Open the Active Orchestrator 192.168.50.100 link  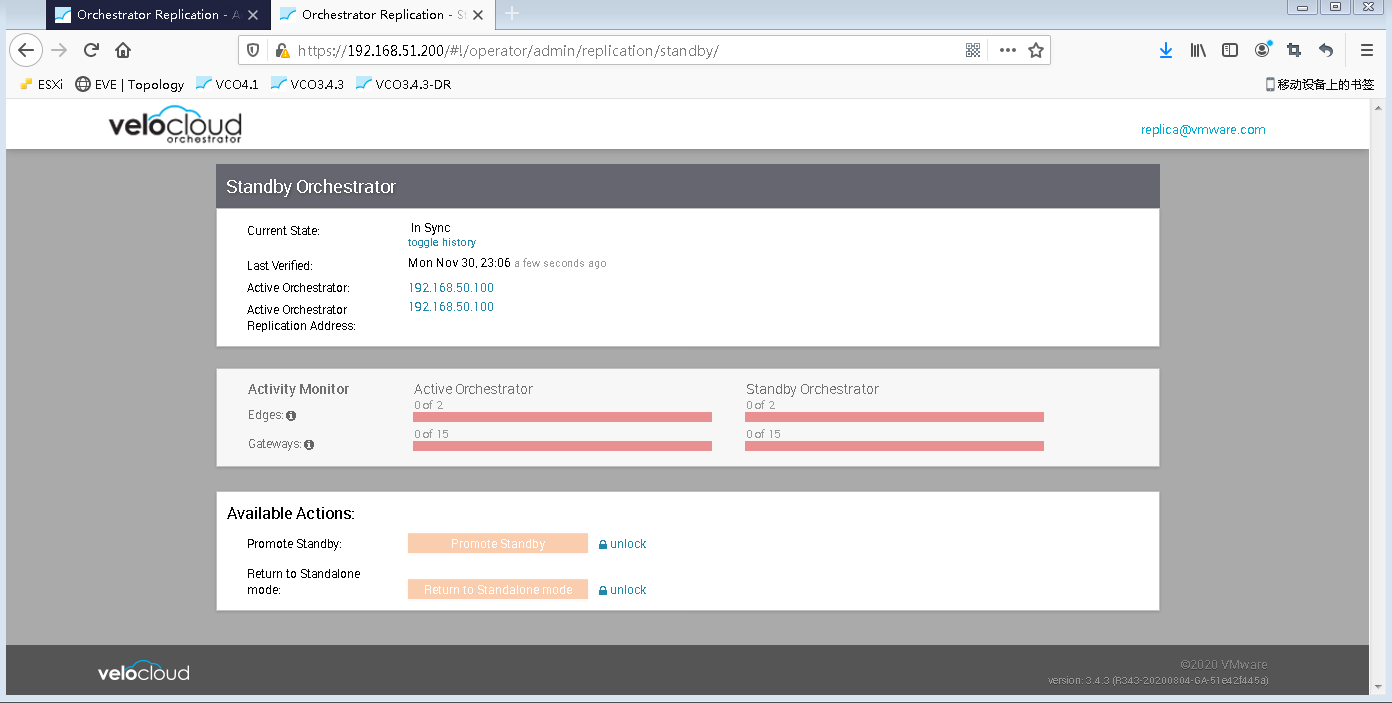click(x=451, y=288)
